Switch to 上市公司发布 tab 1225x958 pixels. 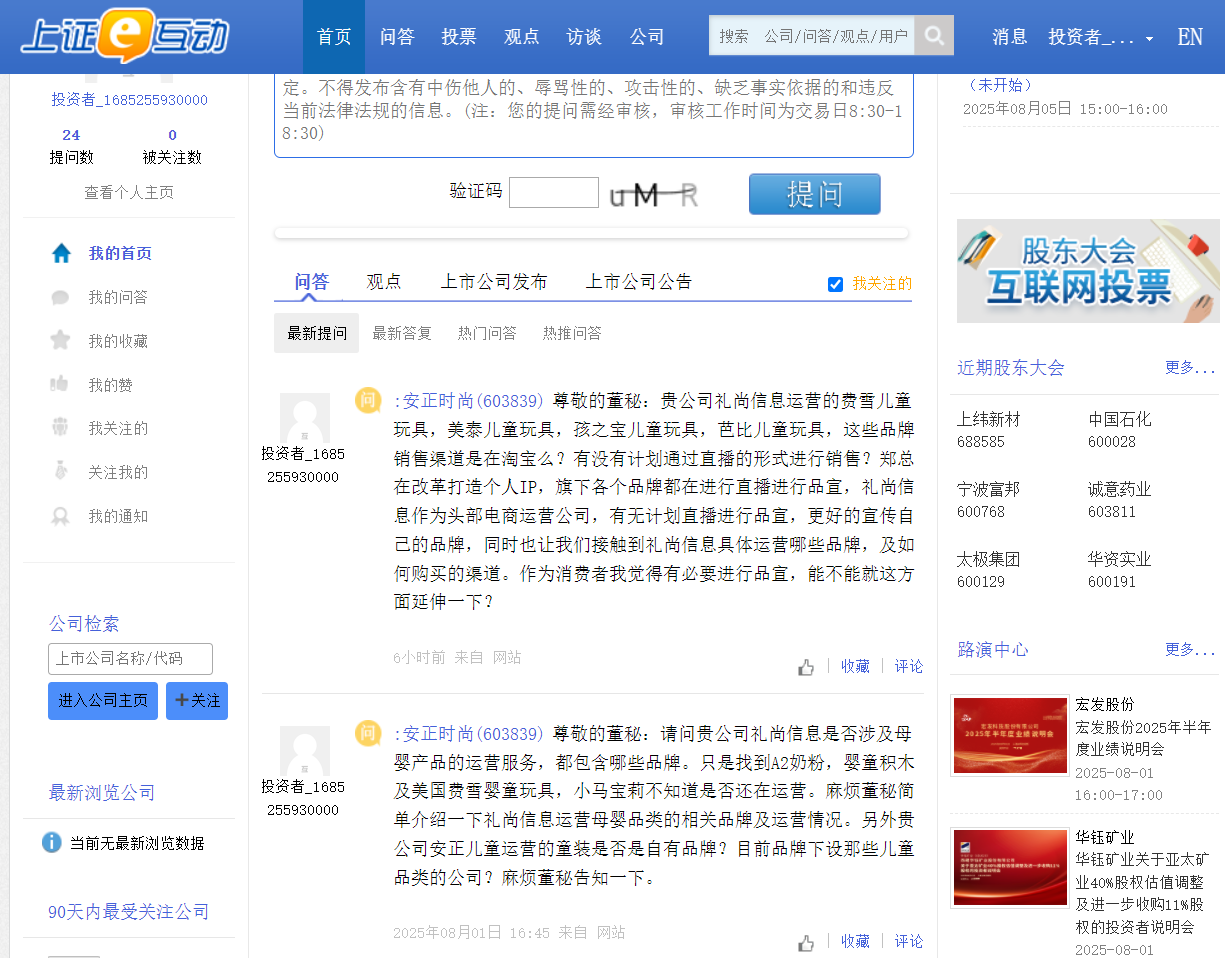[x=494, y=282]
